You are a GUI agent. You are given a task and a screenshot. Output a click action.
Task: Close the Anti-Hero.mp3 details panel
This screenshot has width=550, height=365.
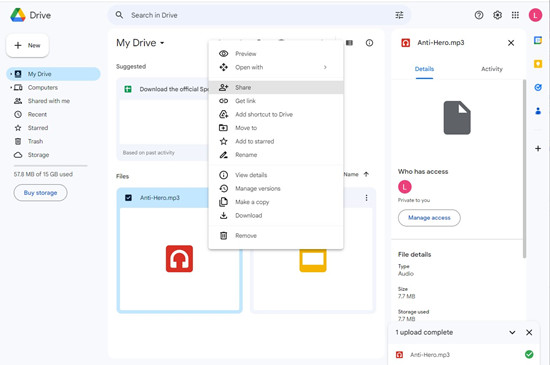(511, 43)
